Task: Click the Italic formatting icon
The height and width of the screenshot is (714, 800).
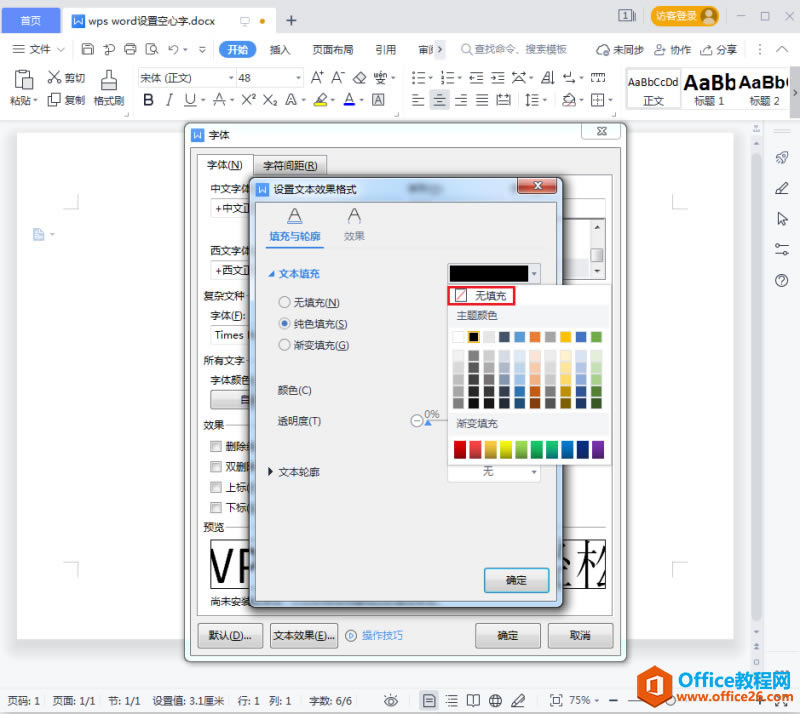Action: (x=169, y=100)
